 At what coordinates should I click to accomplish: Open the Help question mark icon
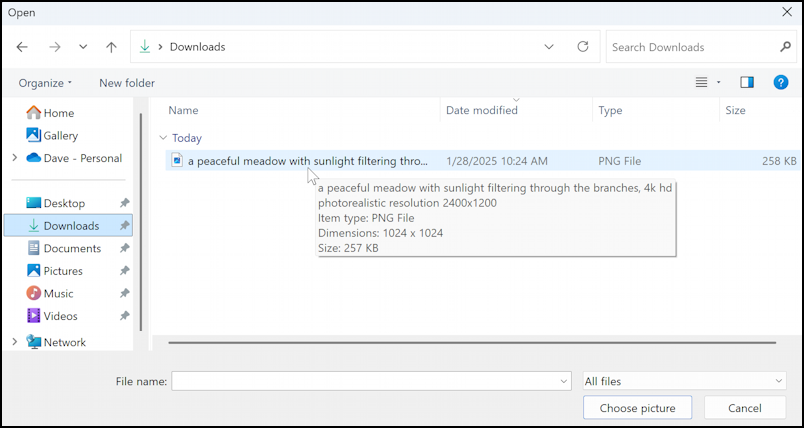[781, 83]
